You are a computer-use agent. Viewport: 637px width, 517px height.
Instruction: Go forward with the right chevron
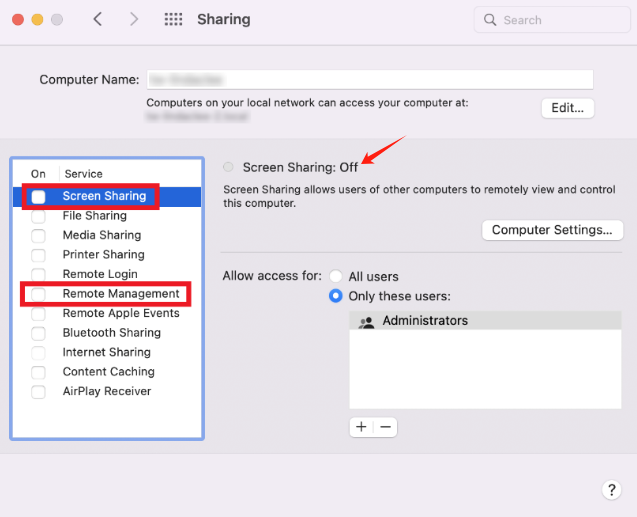(x=134, y=19)
